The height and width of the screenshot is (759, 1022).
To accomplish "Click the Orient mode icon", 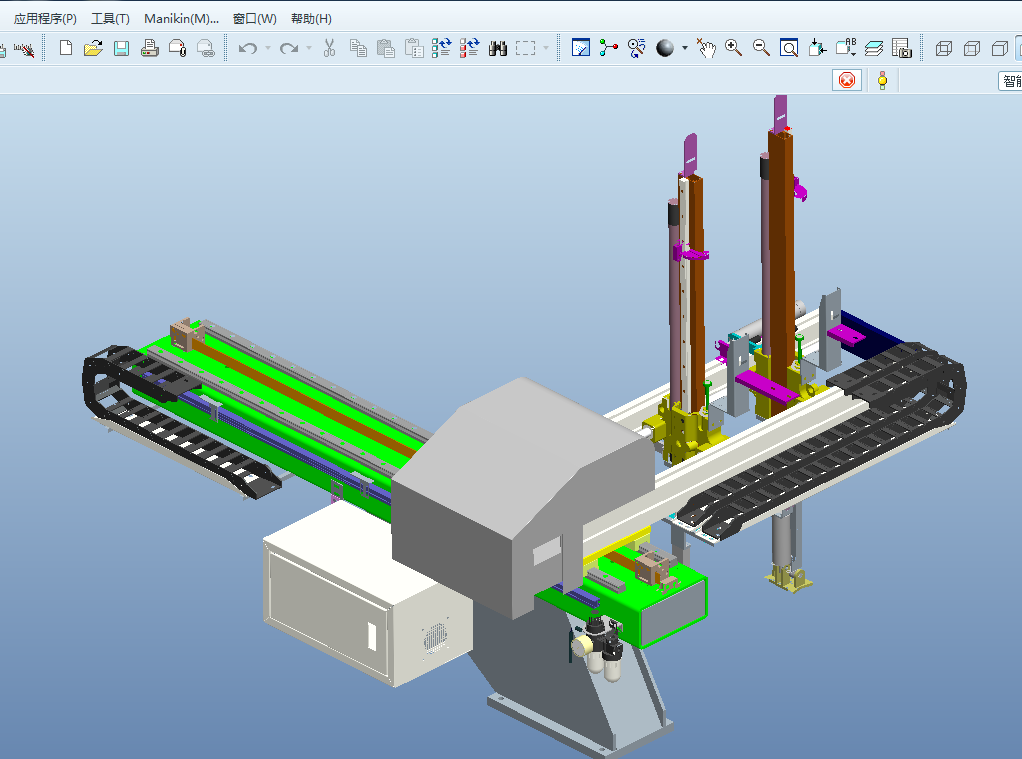I will click(637, 48).
